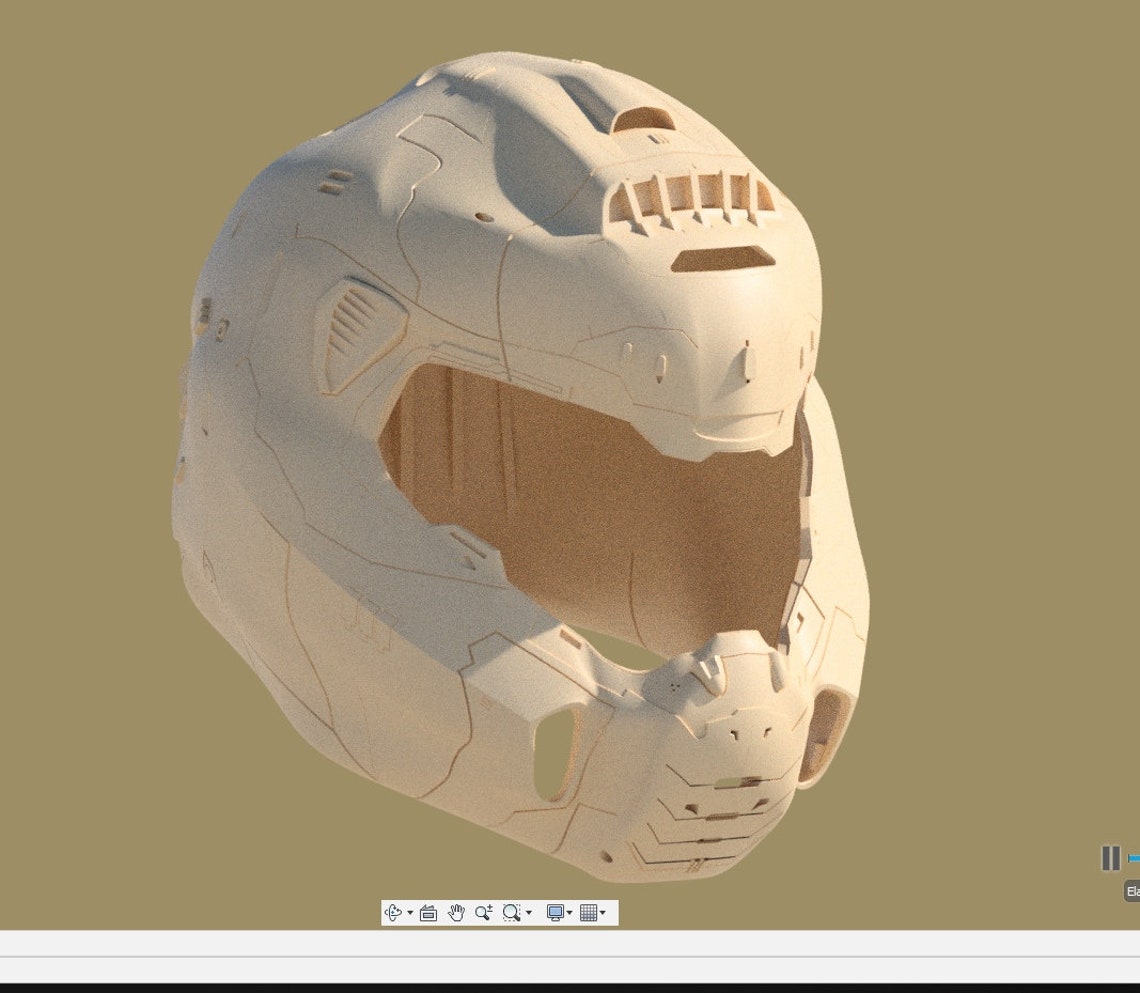Click the Look At view icon
Viewport: 1140px width, 993px height.
(x=428, y=913)
